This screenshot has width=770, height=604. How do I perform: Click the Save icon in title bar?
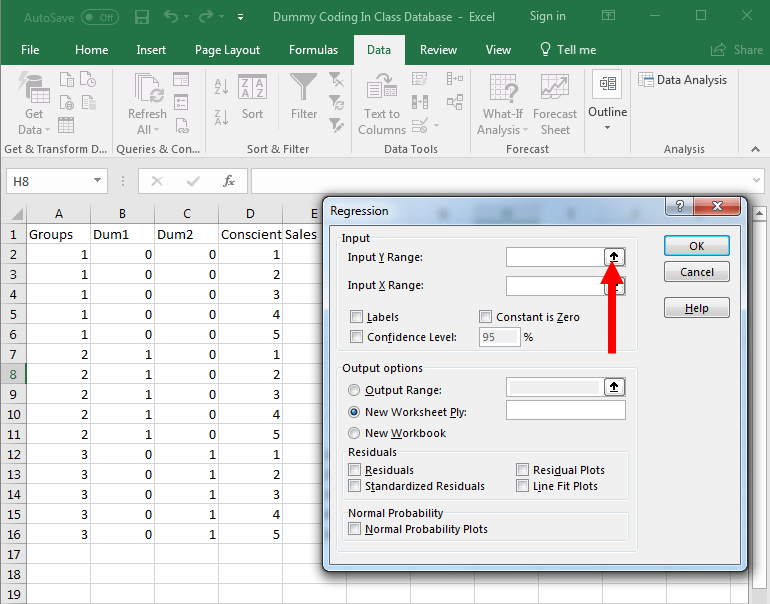pyautogui.click(x=142, y=17)
